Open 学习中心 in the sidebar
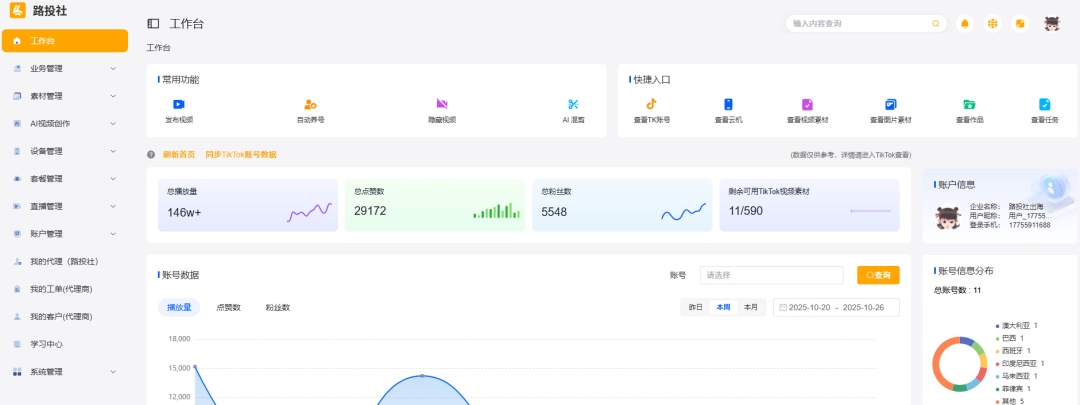1080x405 pixels. point(47,344)
